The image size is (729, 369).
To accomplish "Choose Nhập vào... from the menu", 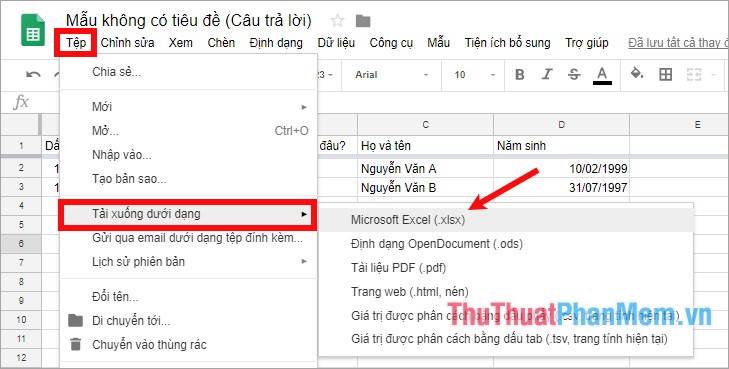I will click(188, 155).
